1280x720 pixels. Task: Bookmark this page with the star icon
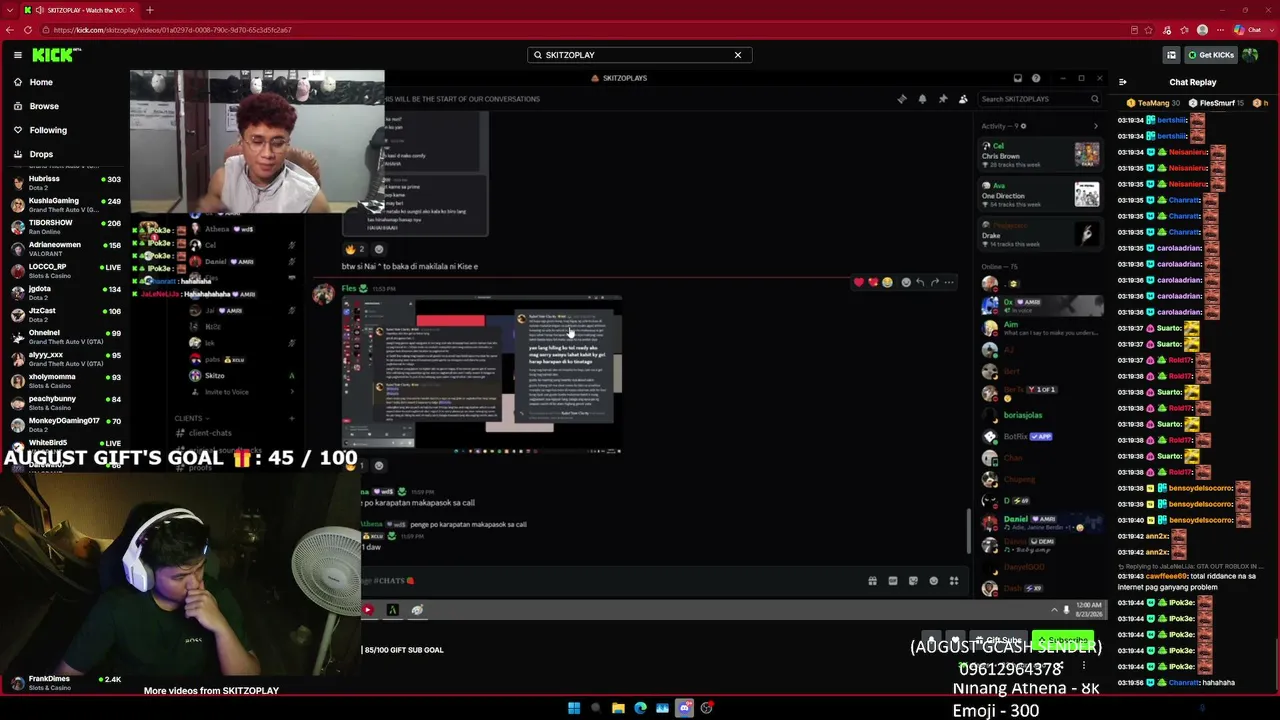pyautogui.click(x=1148, y=30)
